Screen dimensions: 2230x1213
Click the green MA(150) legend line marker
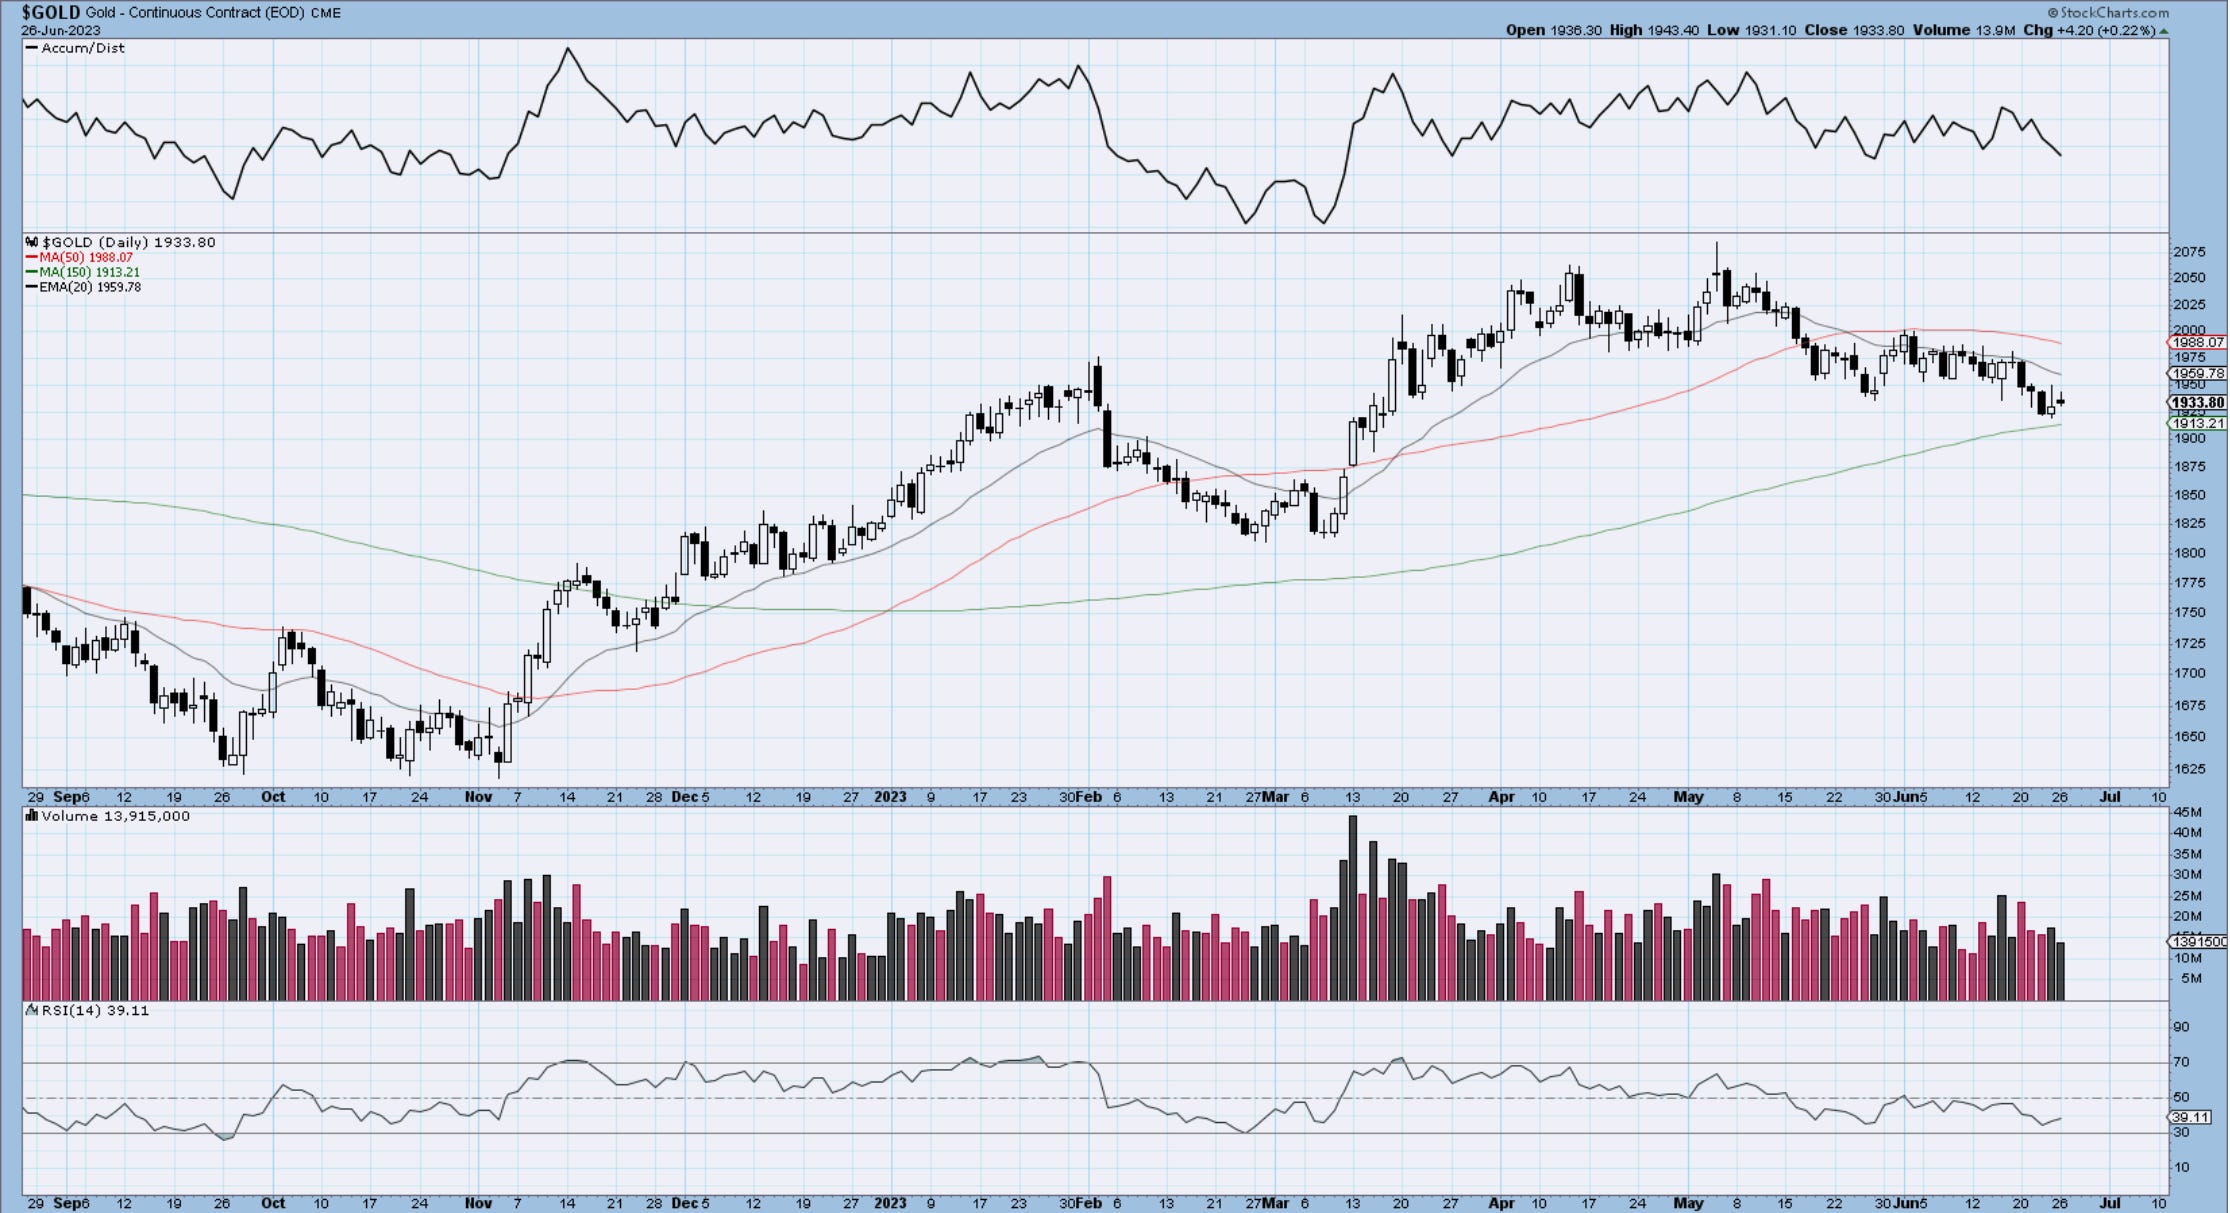(x=31, y=272)
